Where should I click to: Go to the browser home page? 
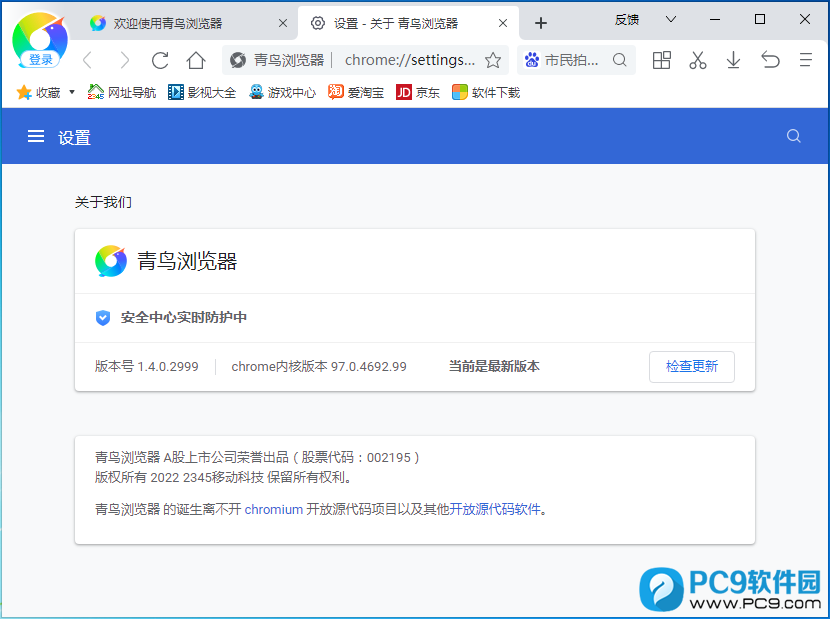tap(196, 60)
